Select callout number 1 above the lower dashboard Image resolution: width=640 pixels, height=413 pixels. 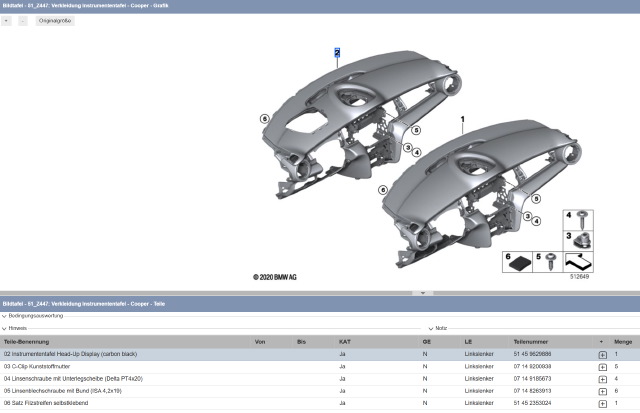tap(462, 119)
